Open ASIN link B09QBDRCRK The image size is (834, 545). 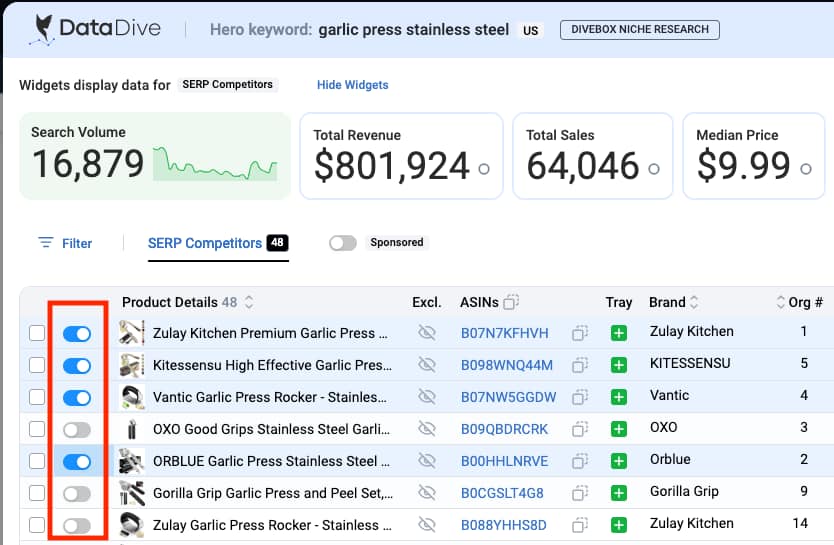(504, 429)
